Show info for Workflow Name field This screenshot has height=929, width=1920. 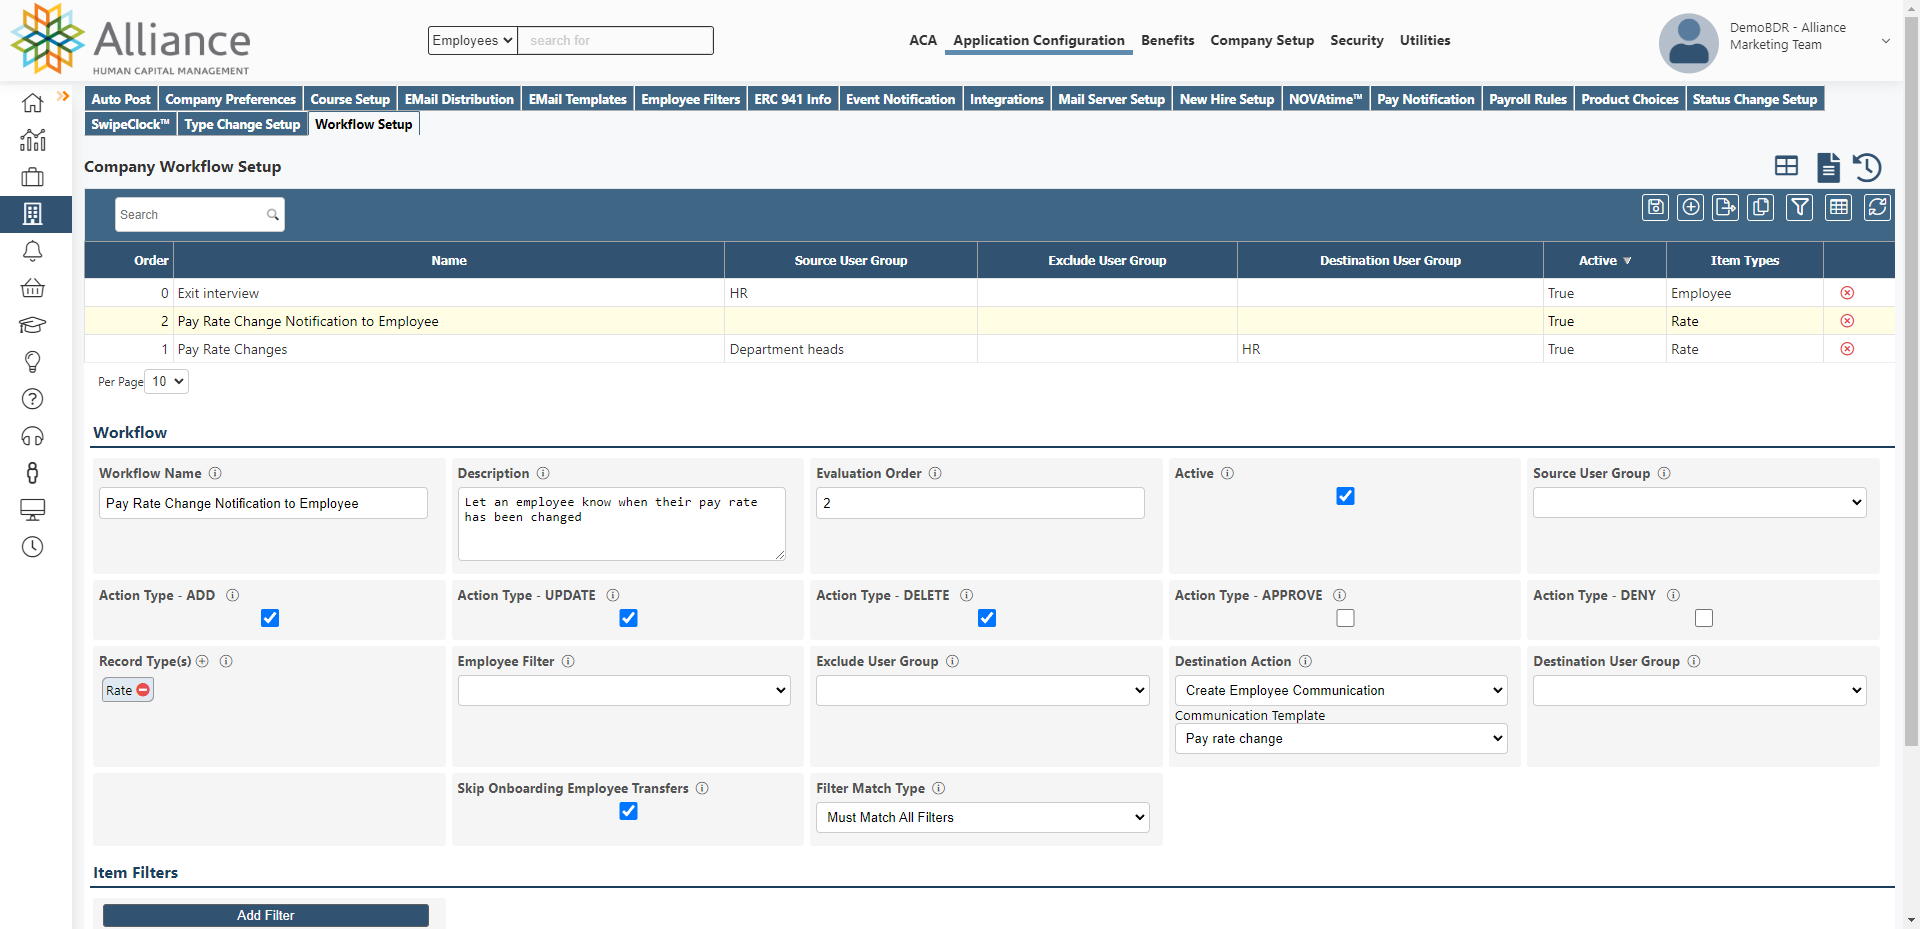215,473
